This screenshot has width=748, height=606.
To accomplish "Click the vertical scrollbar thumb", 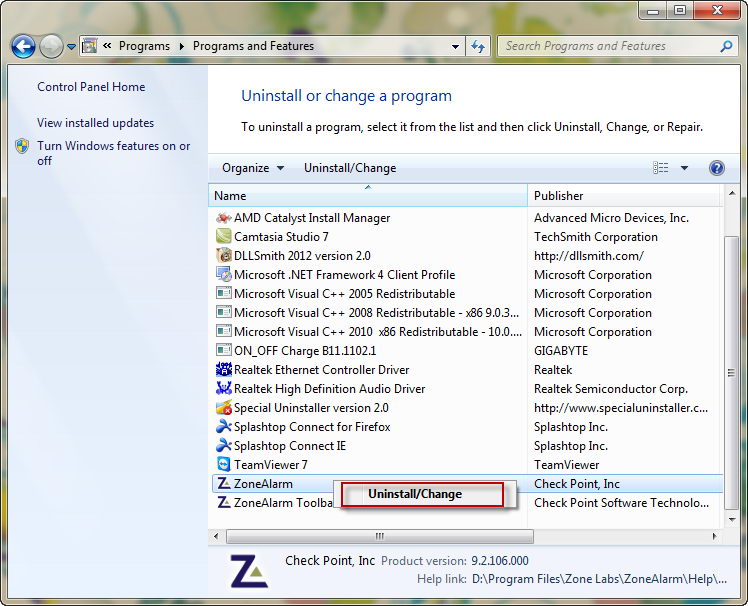I will coord(731,373).
